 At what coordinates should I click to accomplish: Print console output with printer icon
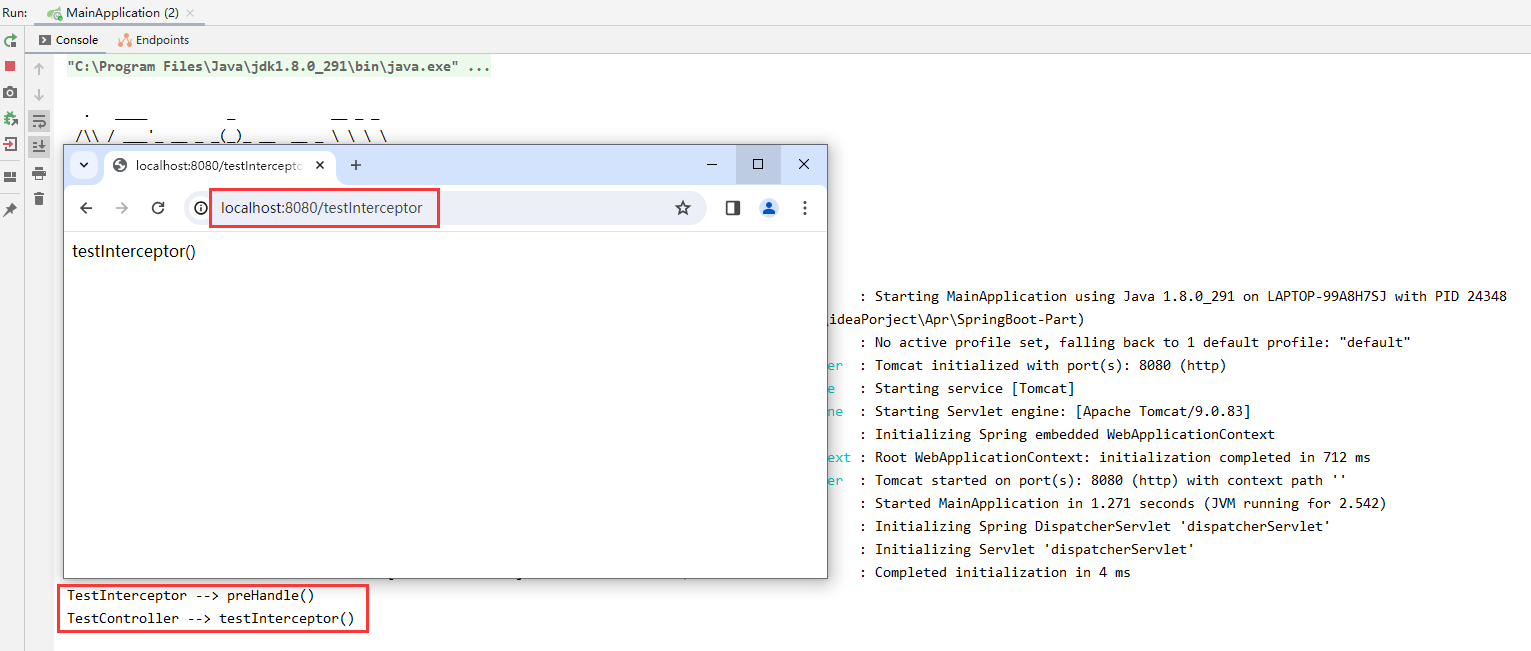coord(39,173)
